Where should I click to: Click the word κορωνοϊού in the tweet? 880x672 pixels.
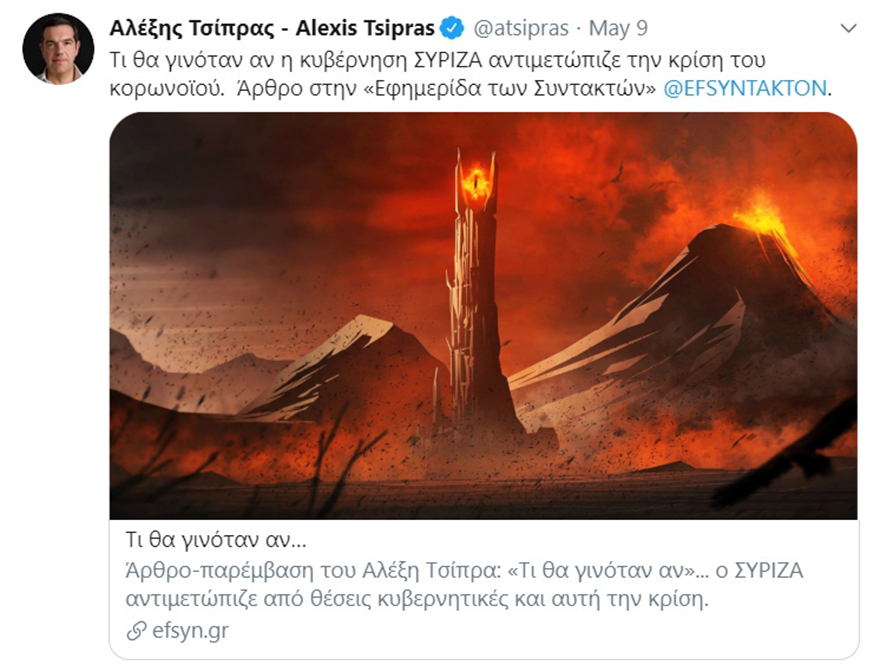point(167,89)
